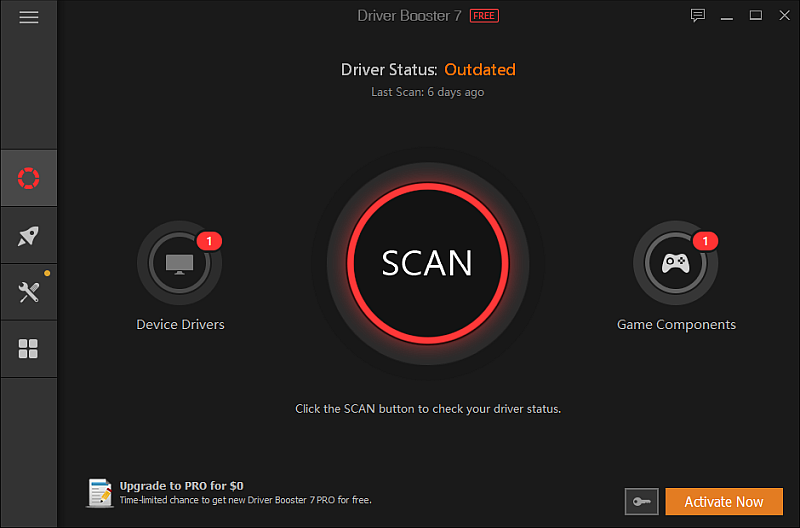Open the Action Center grid icon

pos(29,349)
